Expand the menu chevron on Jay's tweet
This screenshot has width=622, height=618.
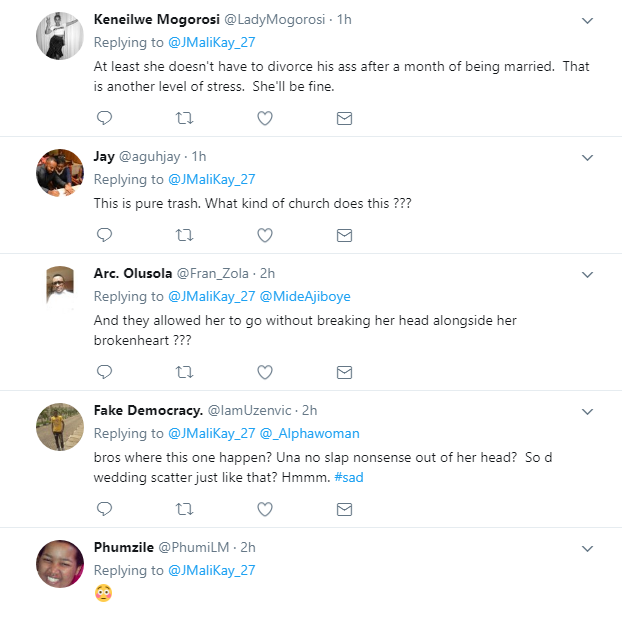(x=588, y=157)
